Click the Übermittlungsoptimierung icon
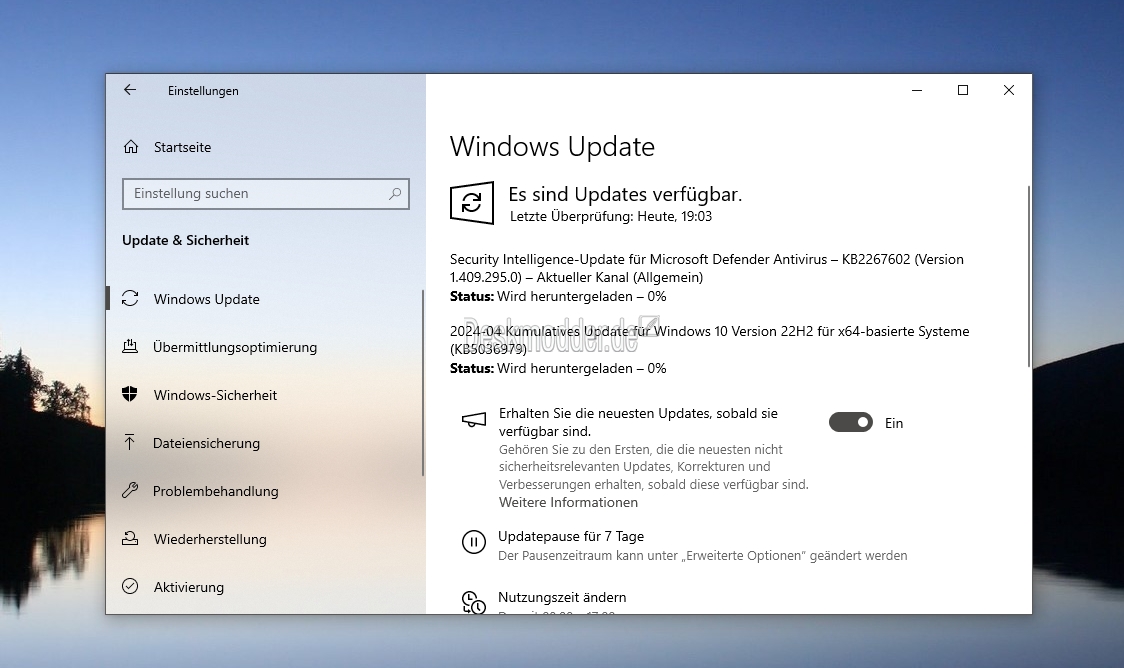The image size is (1124, 668). click(x=130, y=346)
